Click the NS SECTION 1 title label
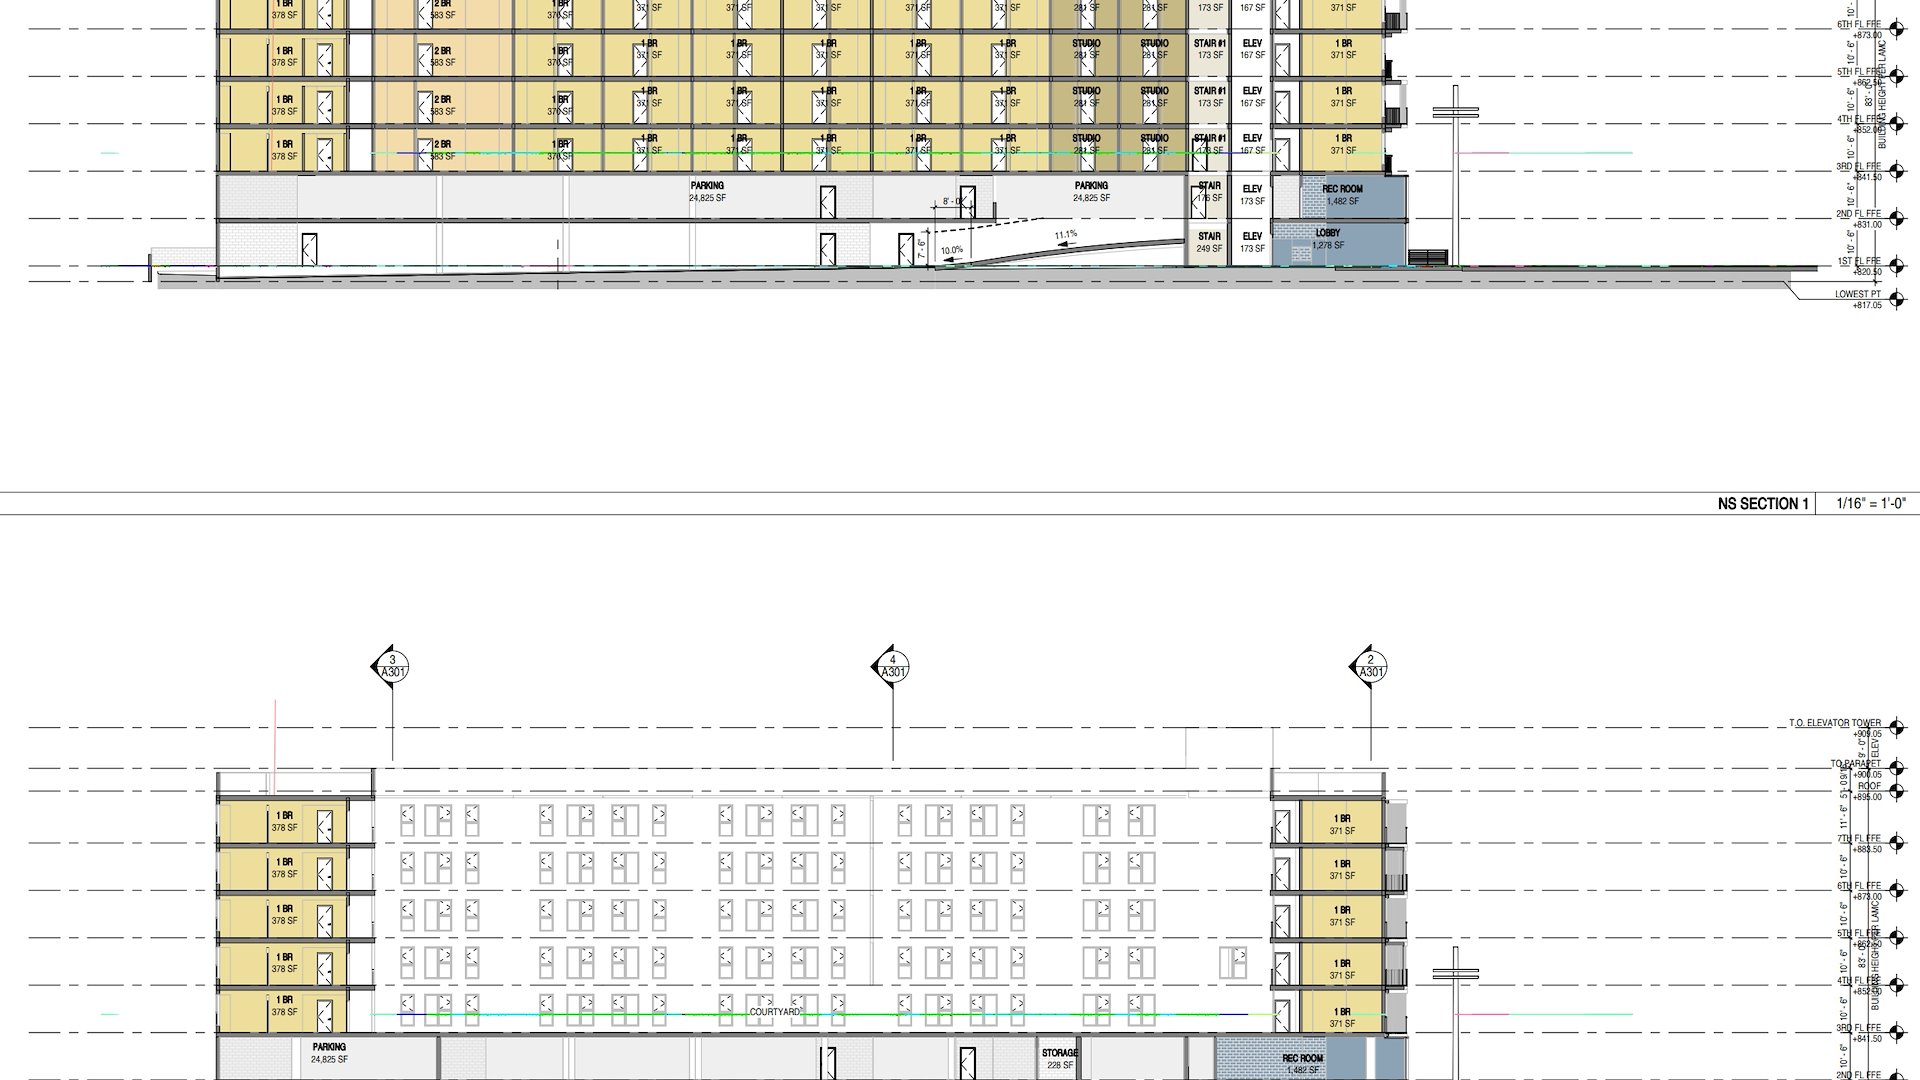This screenshot has width=1920, height=1080. pos(1762,504)
